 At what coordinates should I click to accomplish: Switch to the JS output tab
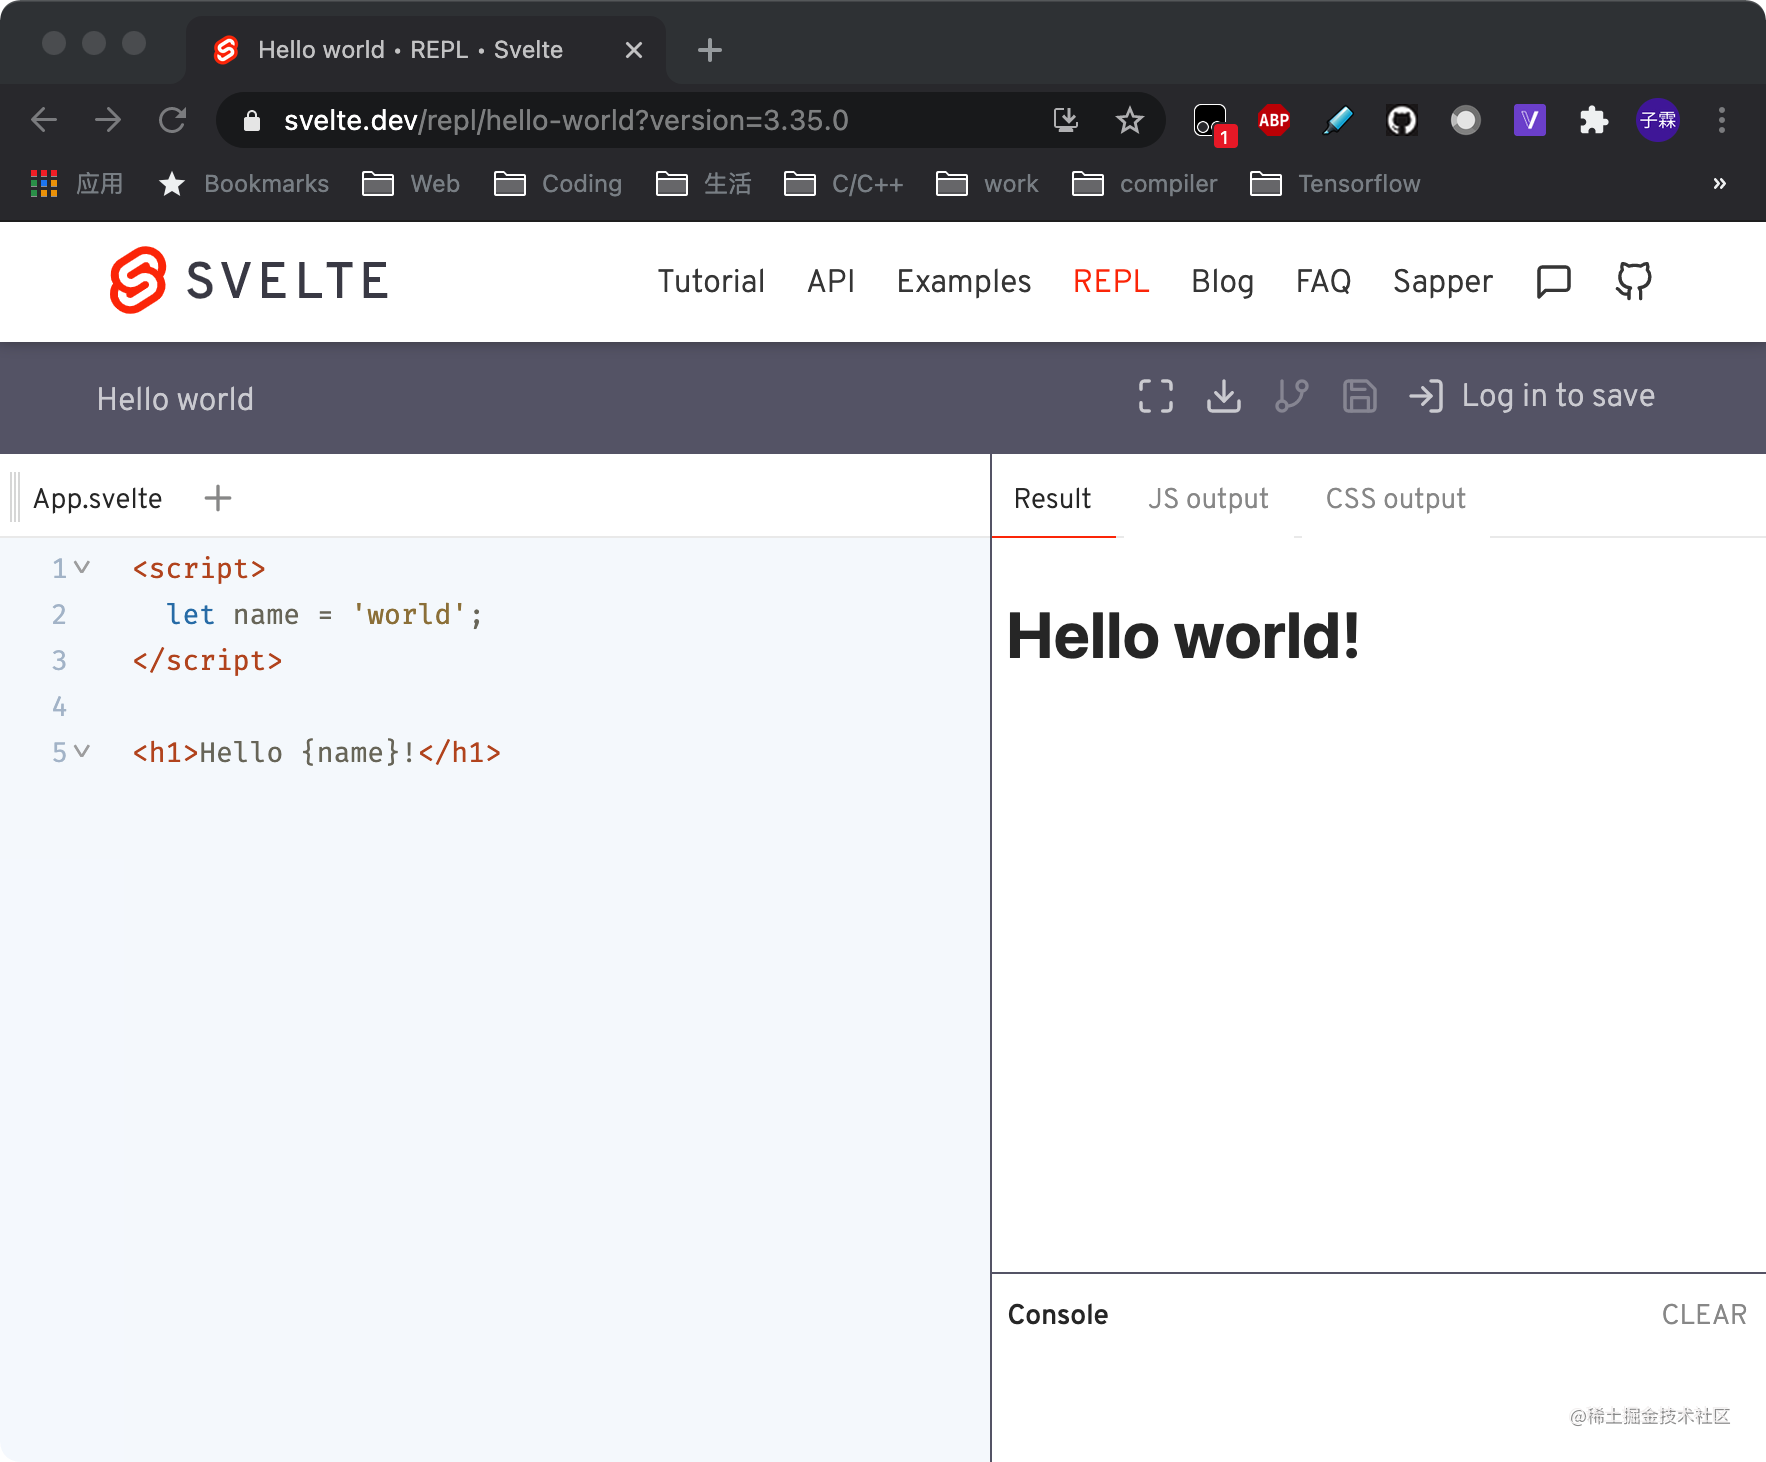[1208, 498]
